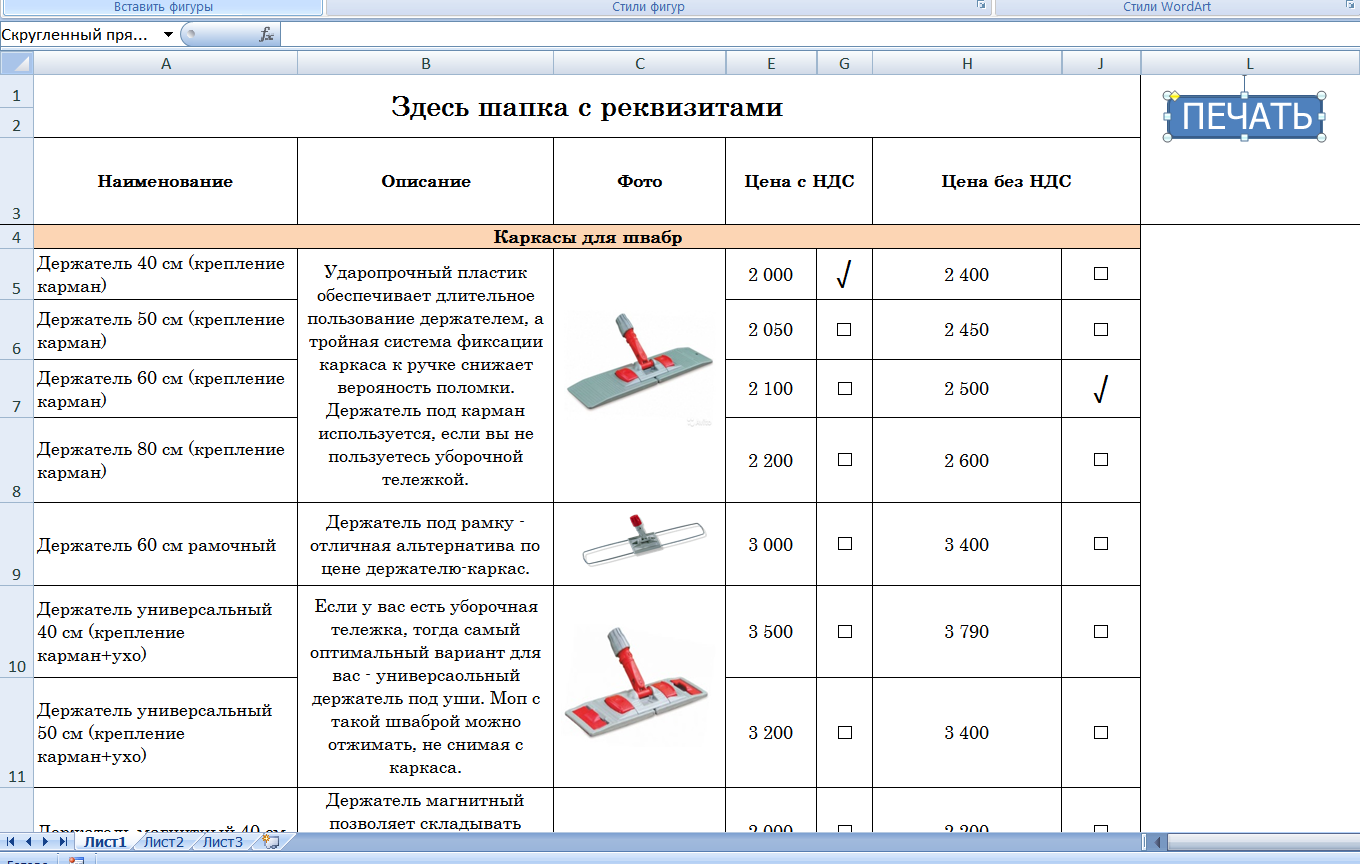1360x864 pixels.
Task: Click cell 'Держатель 60 см рамочный'
Action: click(166, 544)
